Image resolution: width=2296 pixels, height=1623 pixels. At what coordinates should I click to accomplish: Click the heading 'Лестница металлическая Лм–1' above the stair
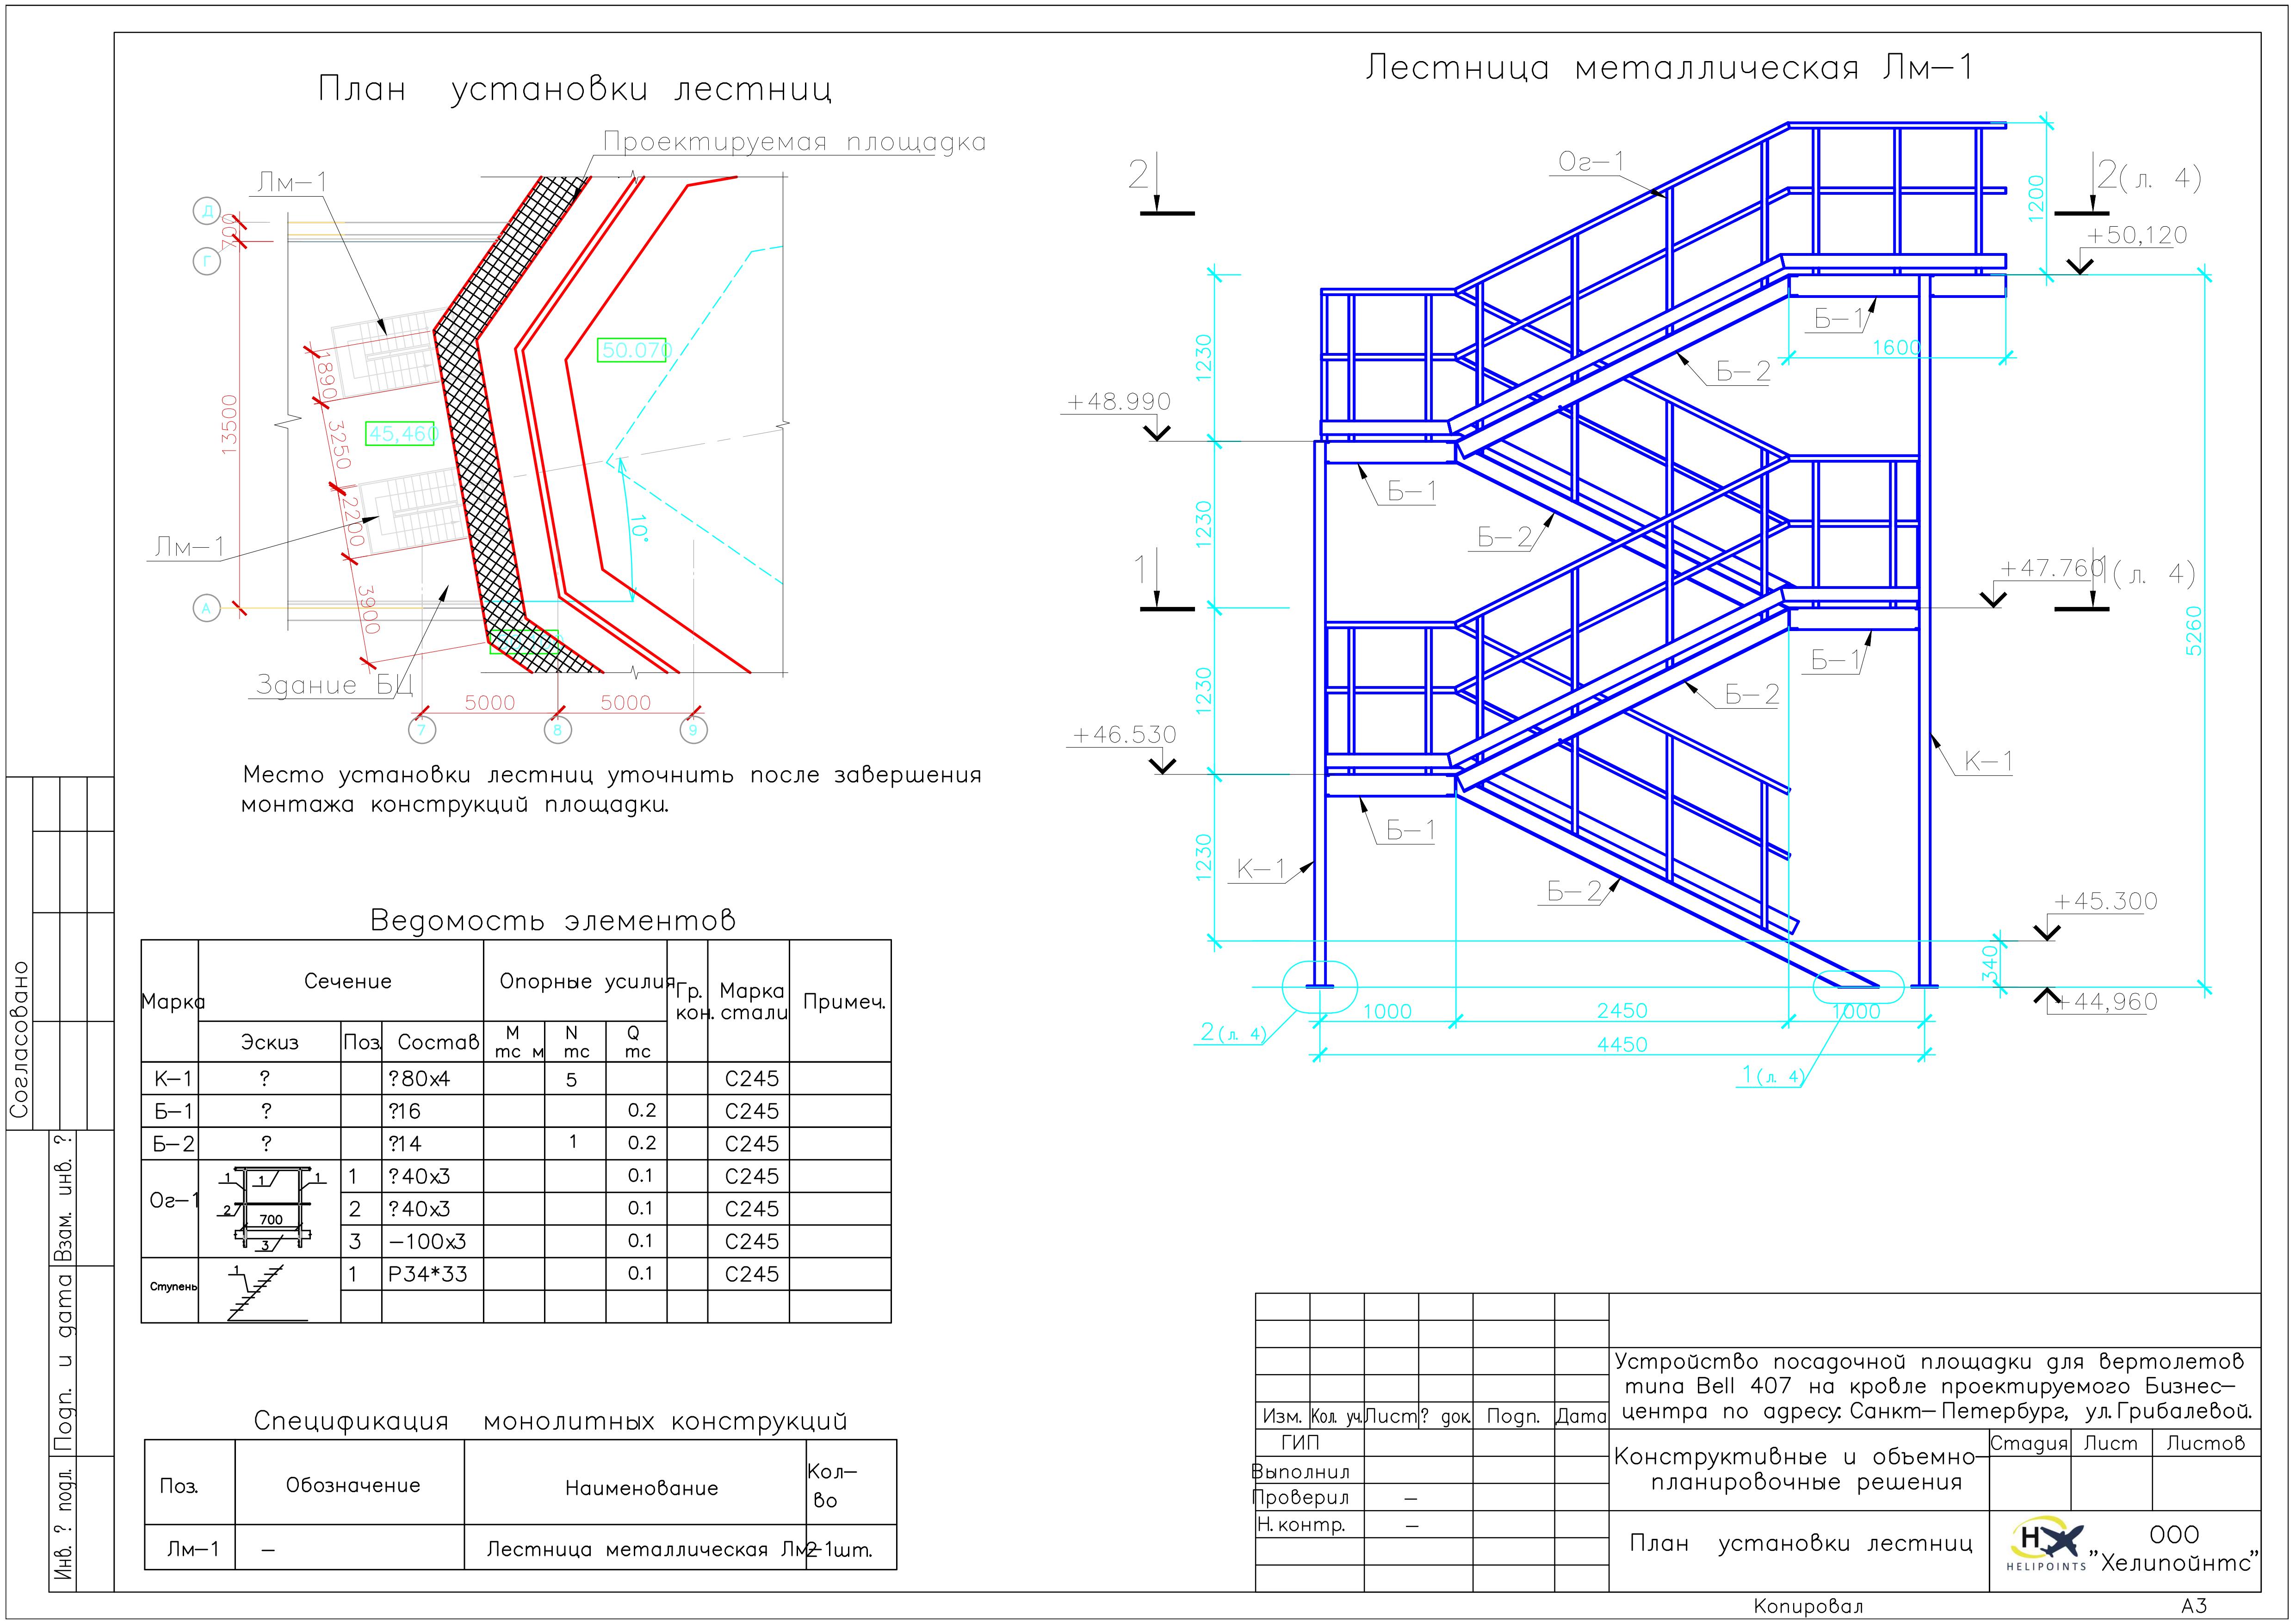coord(1669,67)
